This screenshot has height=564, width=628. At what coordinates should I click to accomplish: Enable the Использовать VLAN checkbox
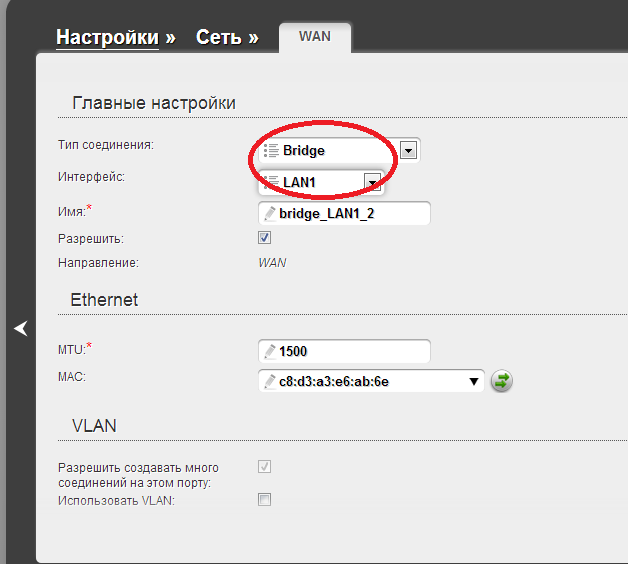265,499
